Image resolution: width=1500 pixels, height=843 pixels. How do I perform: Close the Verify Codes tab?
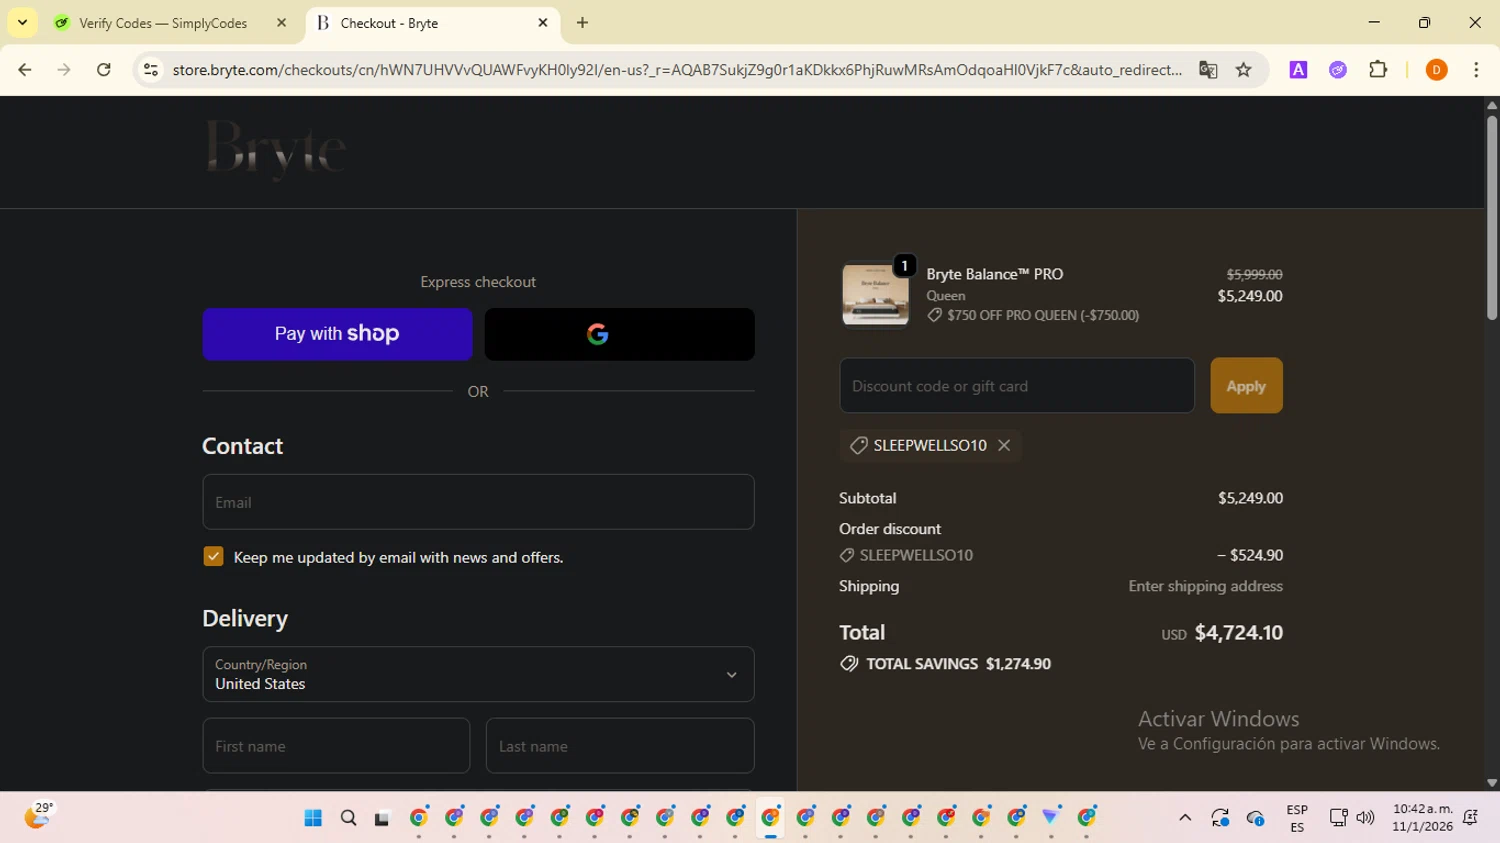pos(281,23)
